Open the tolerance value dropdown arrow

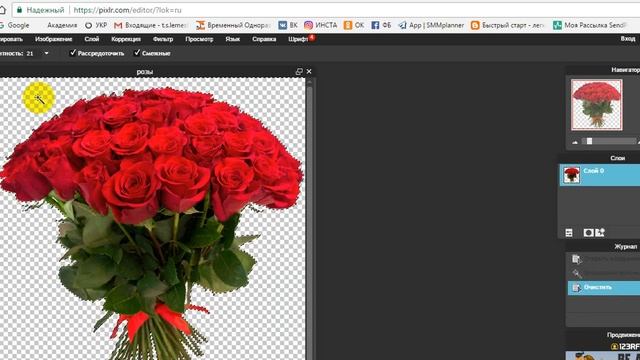click(x=47, y=53)
